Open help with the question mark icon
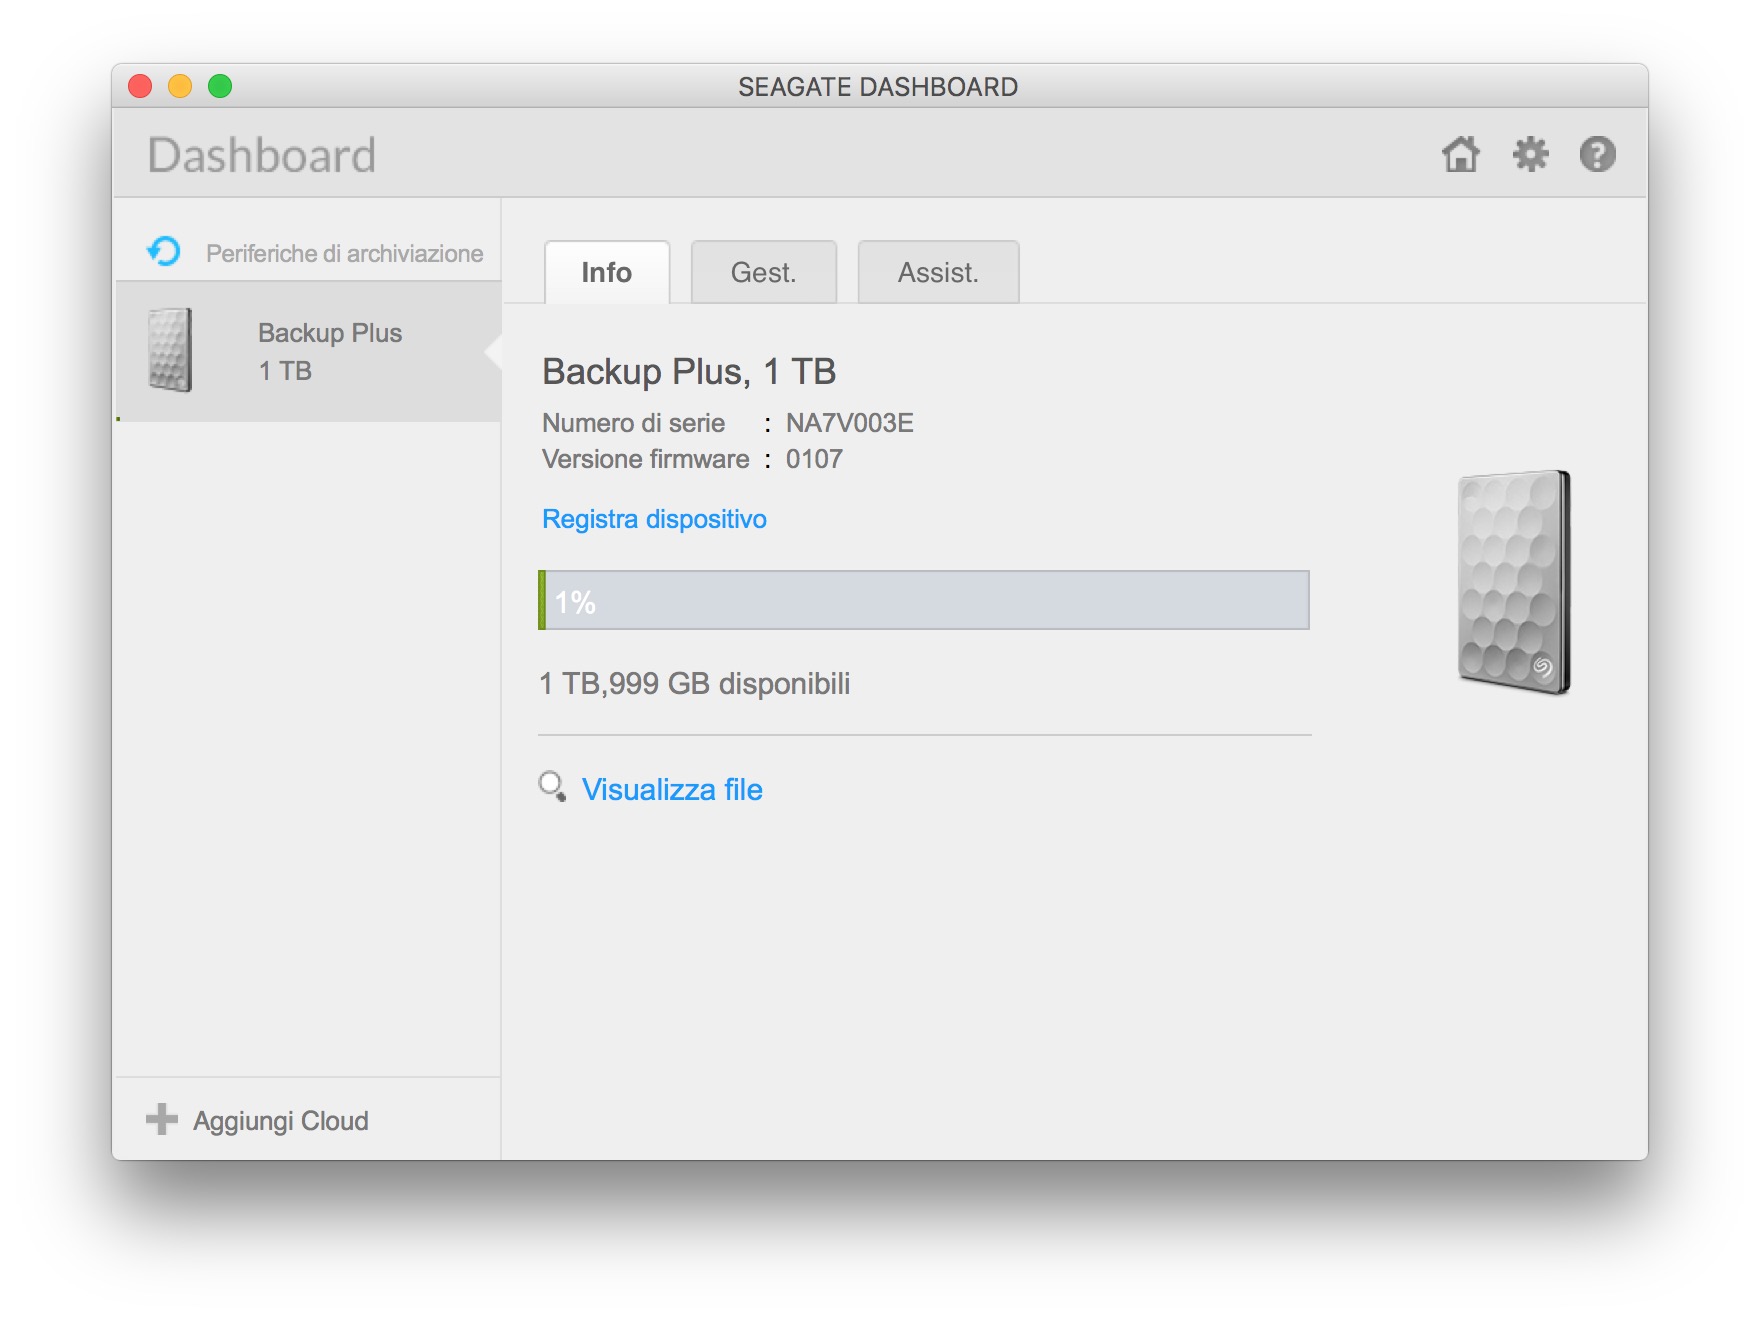 tap(1597, 155)
